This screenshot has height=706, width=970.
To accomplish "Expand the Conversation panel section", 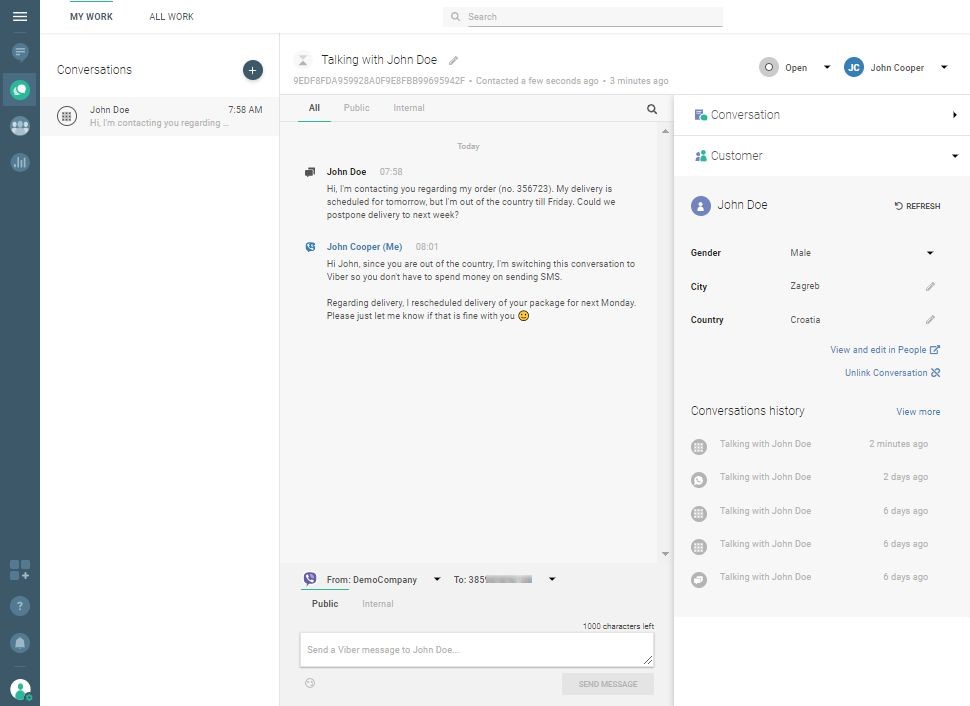I will (955, 115).
